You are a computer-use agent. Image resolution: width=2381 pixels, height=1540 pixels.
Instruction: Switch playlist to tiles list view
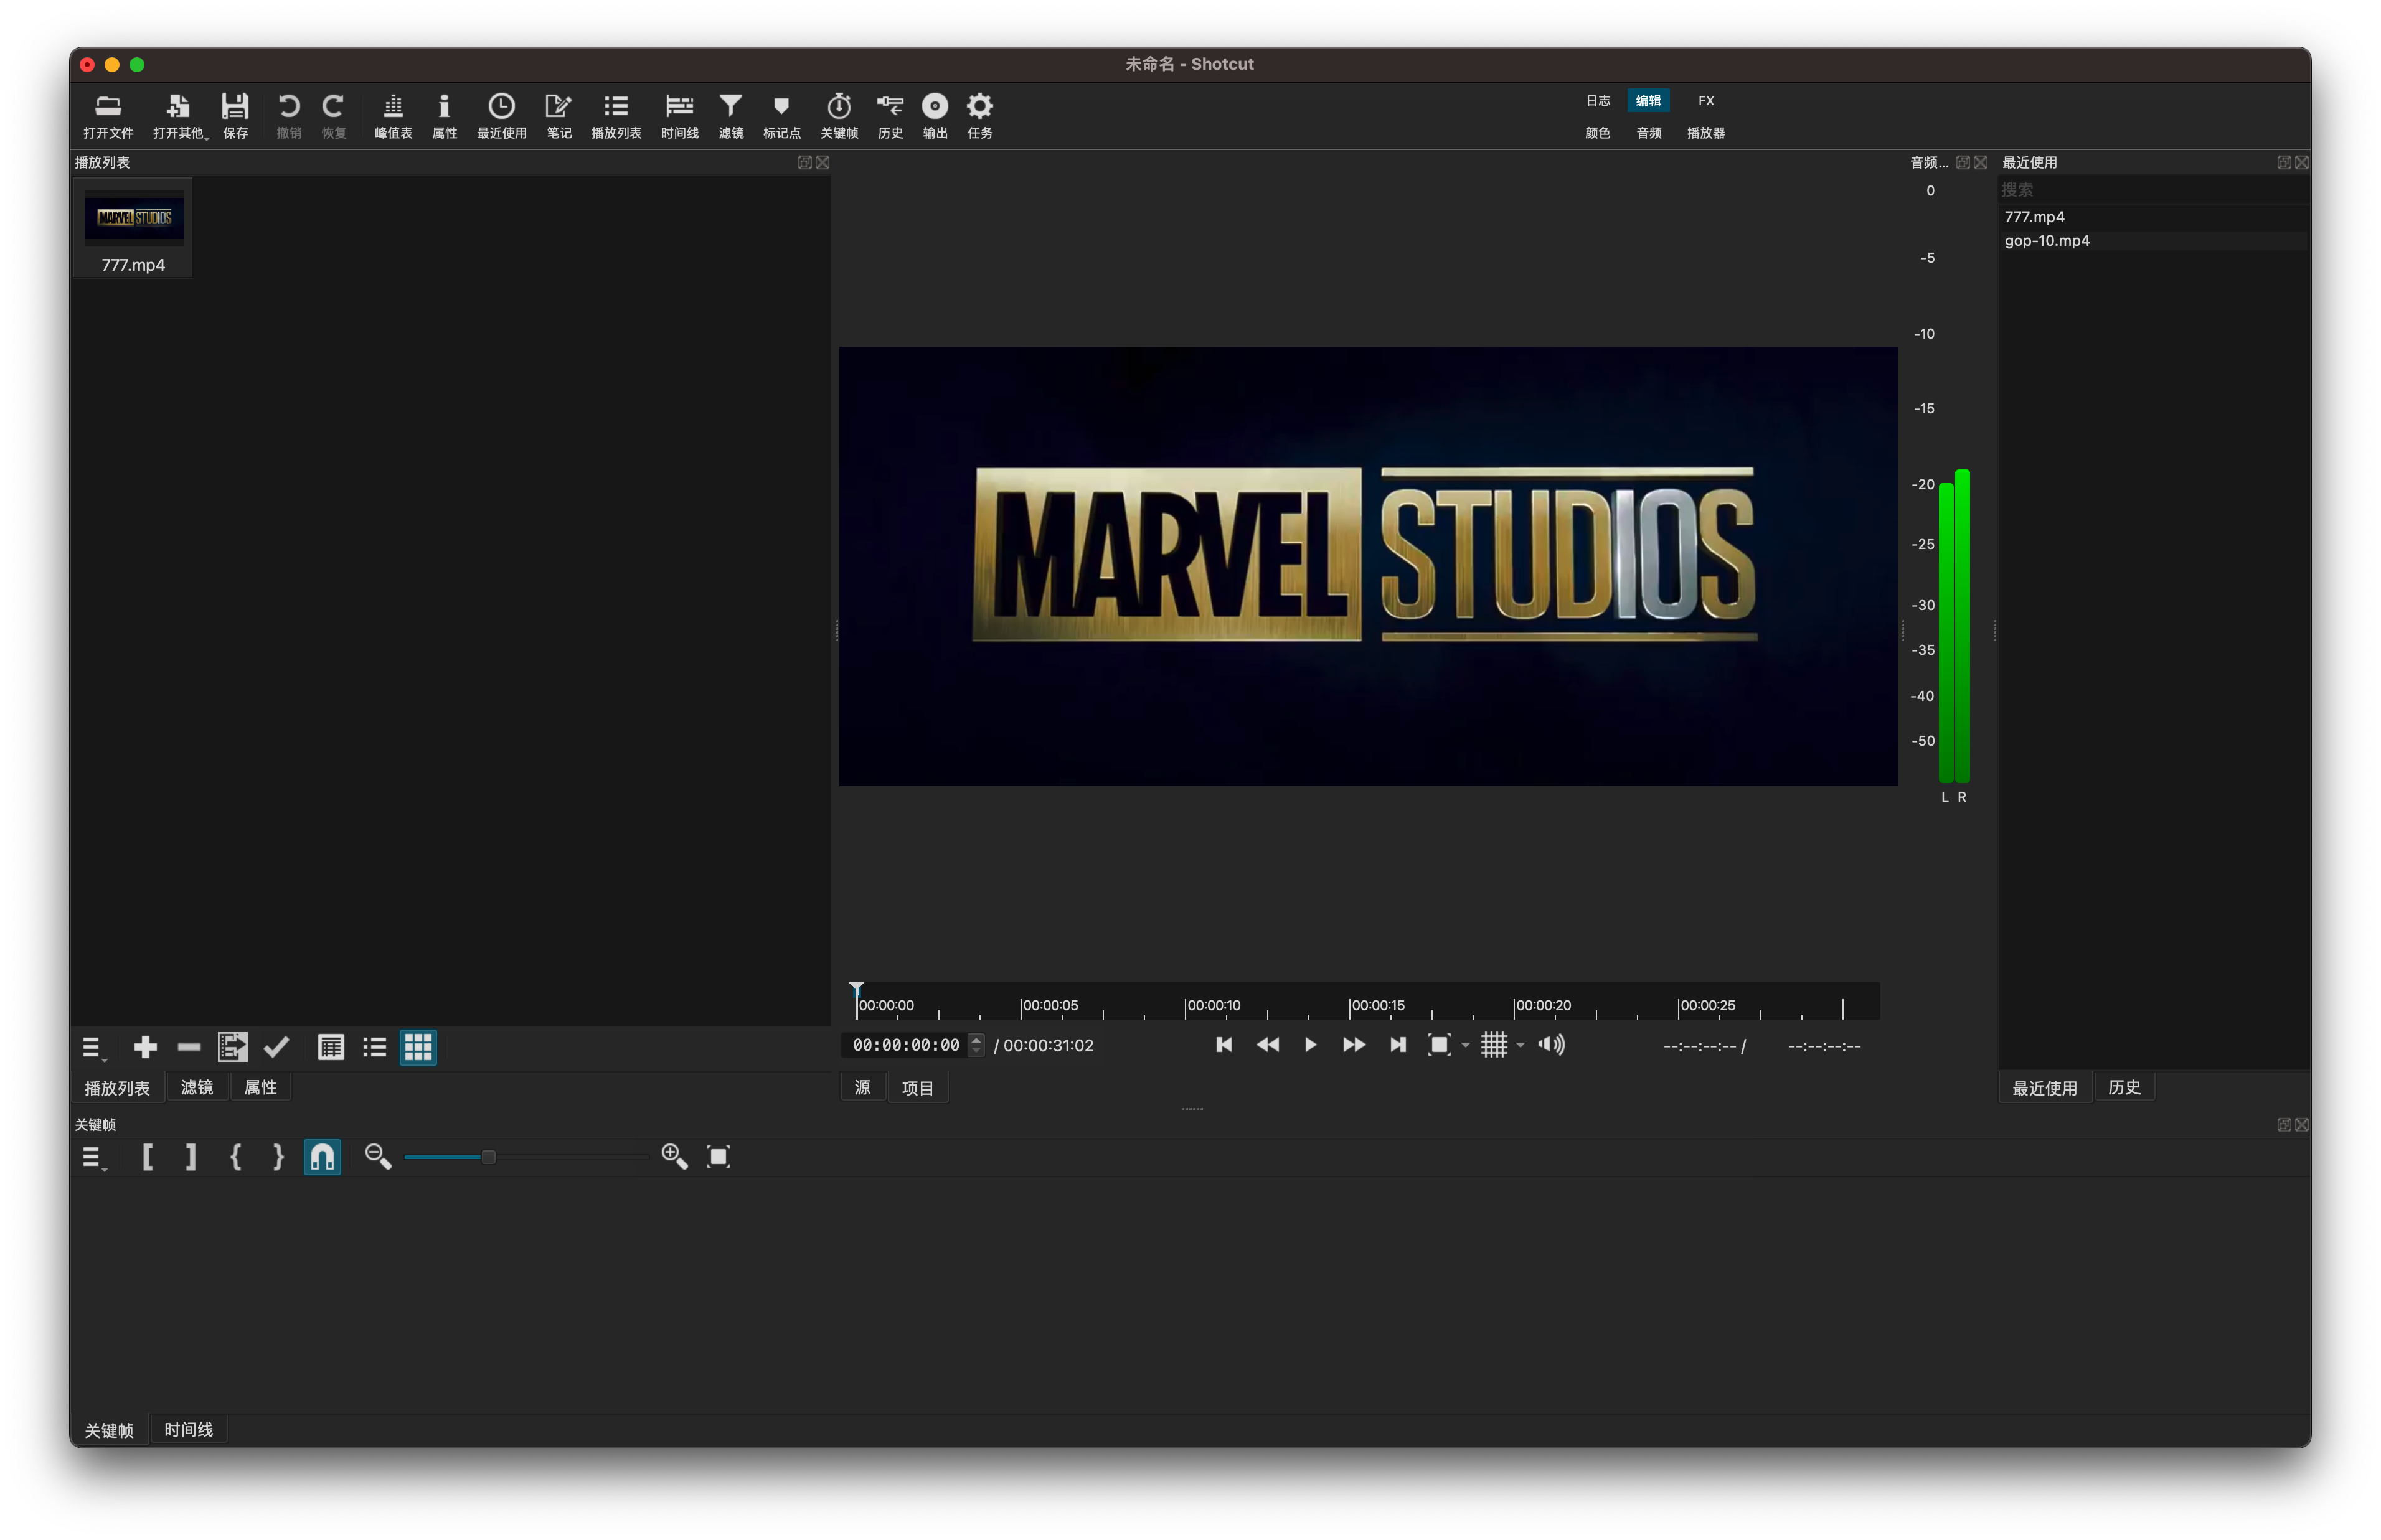pyautogui.click(x=375, y=1047)
